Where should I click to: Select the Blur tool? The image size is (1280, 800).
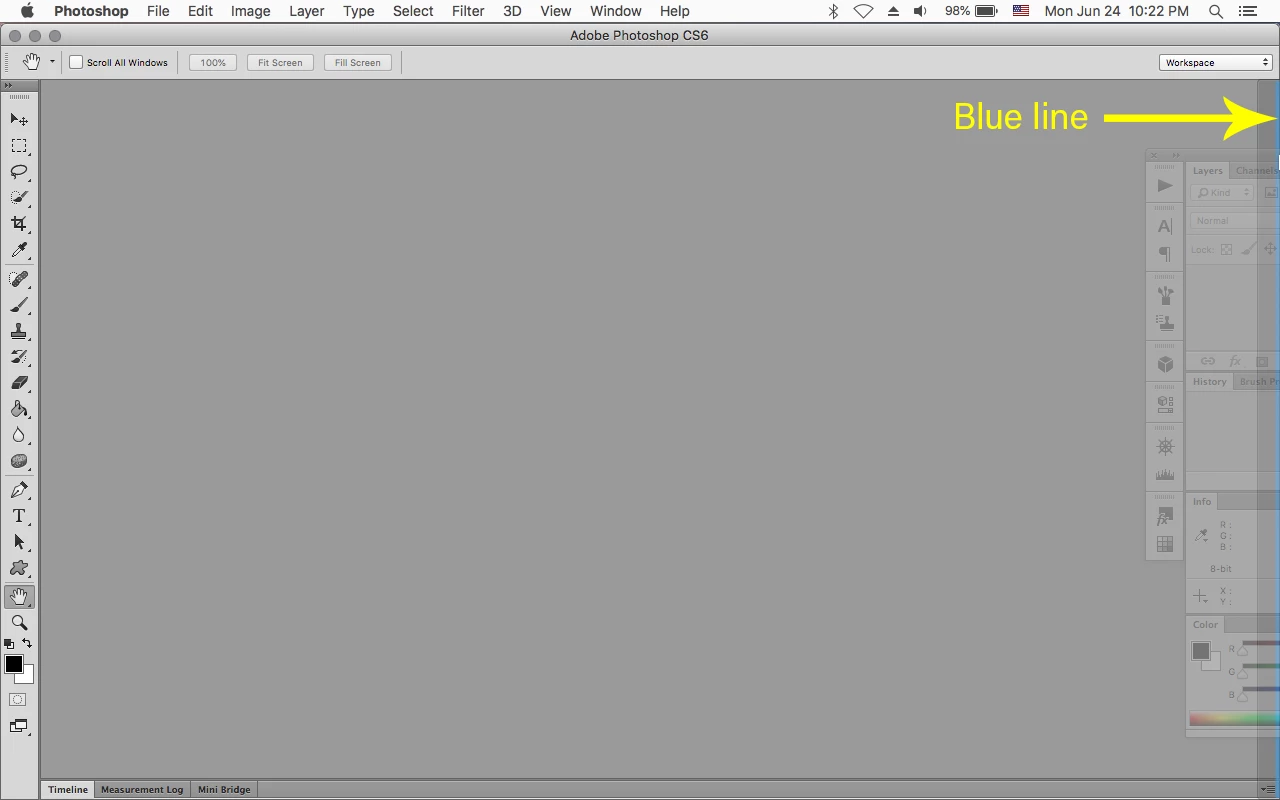point(19,435)
